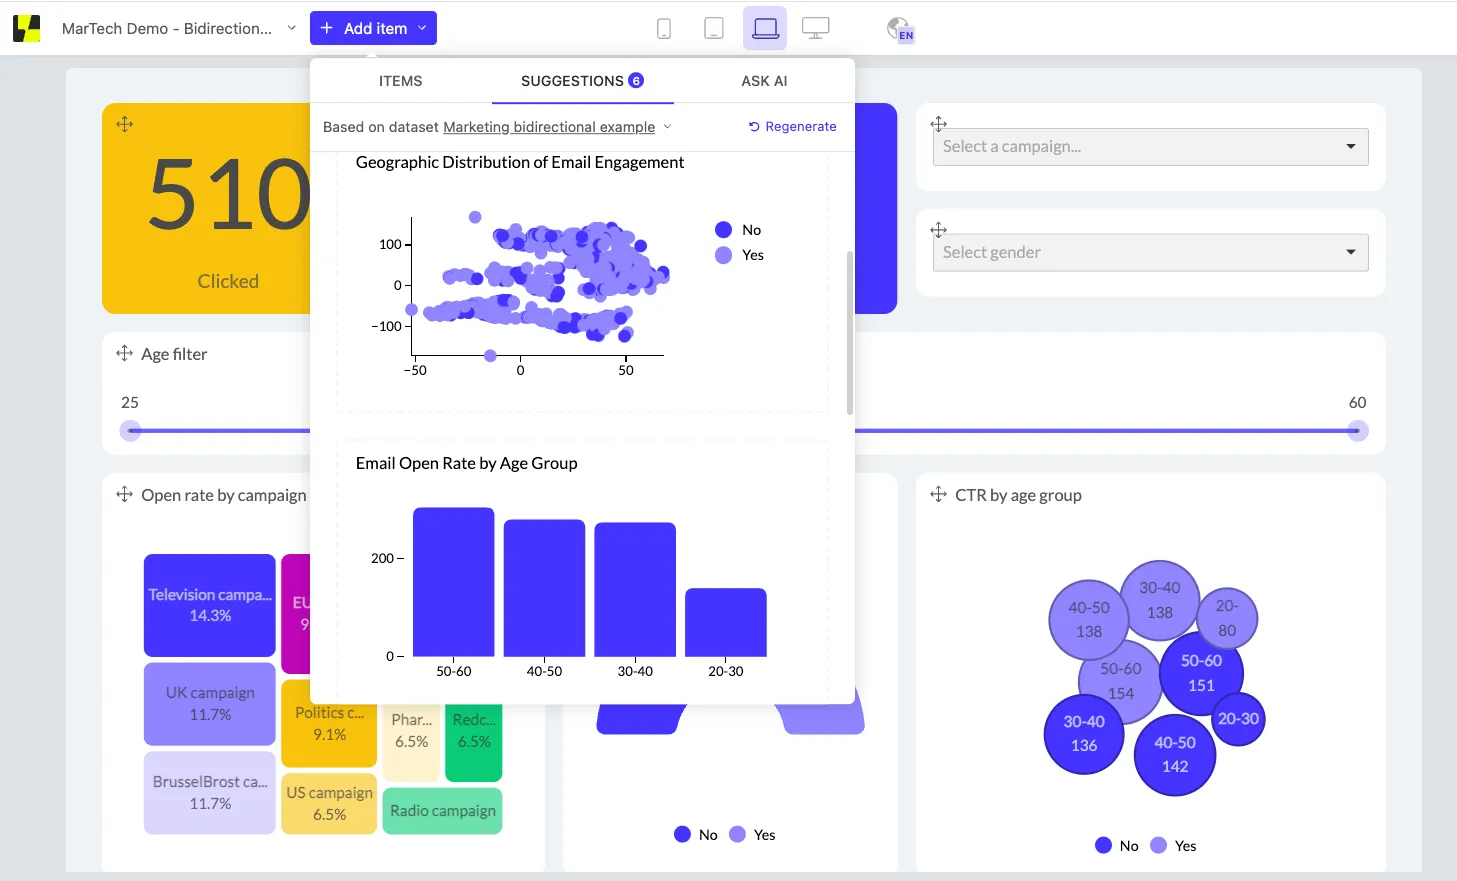Image resolution: width=1457 pixels, height=881 pixels.
Task: Click the 50-60 bar in Email Open Rate chart
Action: pyautogui.click(x=454, y=582)
